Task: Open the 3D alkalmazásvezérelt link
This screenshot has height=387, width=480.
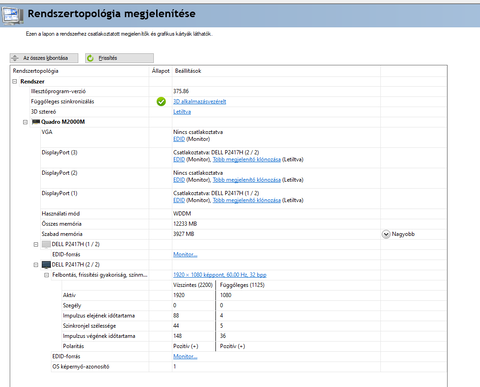Action: click(x=200, y=102)
